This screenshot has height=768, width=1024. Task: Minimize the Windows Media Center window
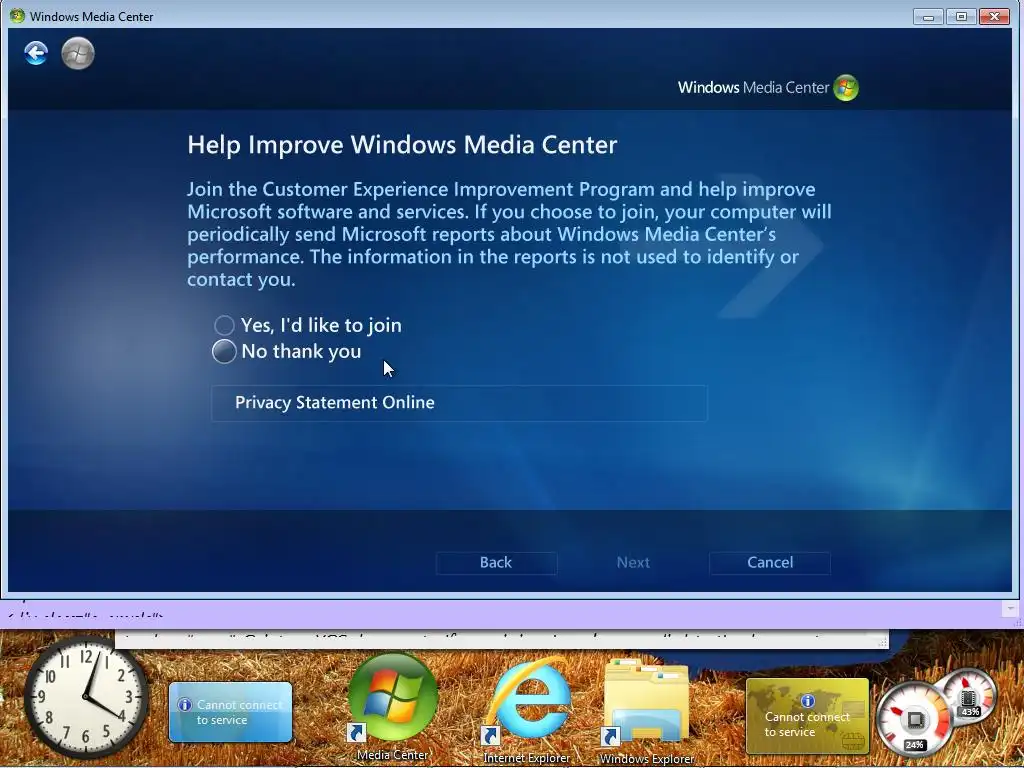tap(928, 16)
